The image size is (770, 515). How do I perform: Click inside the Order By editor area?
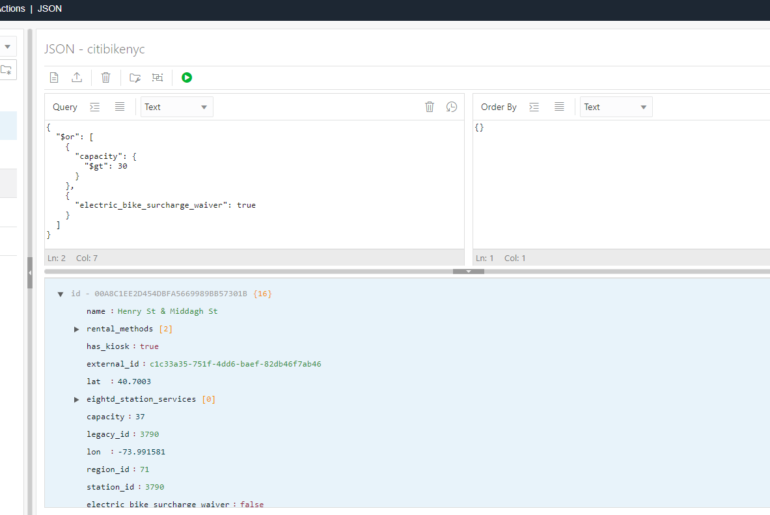(622, 185)
